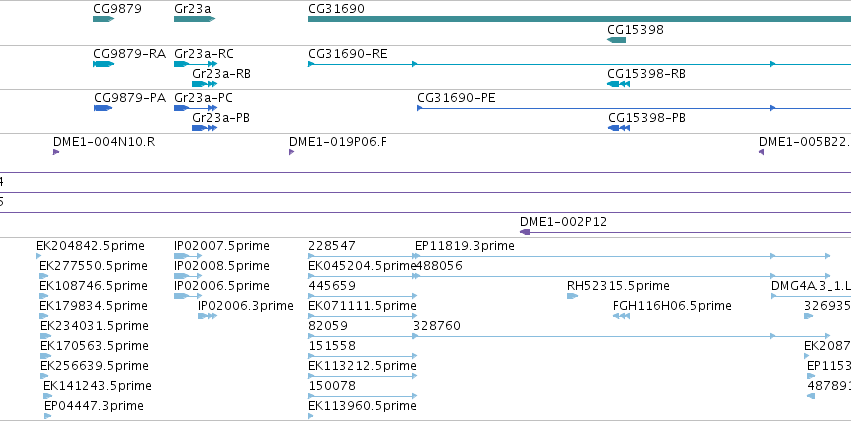Select the DME1-004N10.R marker arrow
851x421 pixels.
[55, 152]
